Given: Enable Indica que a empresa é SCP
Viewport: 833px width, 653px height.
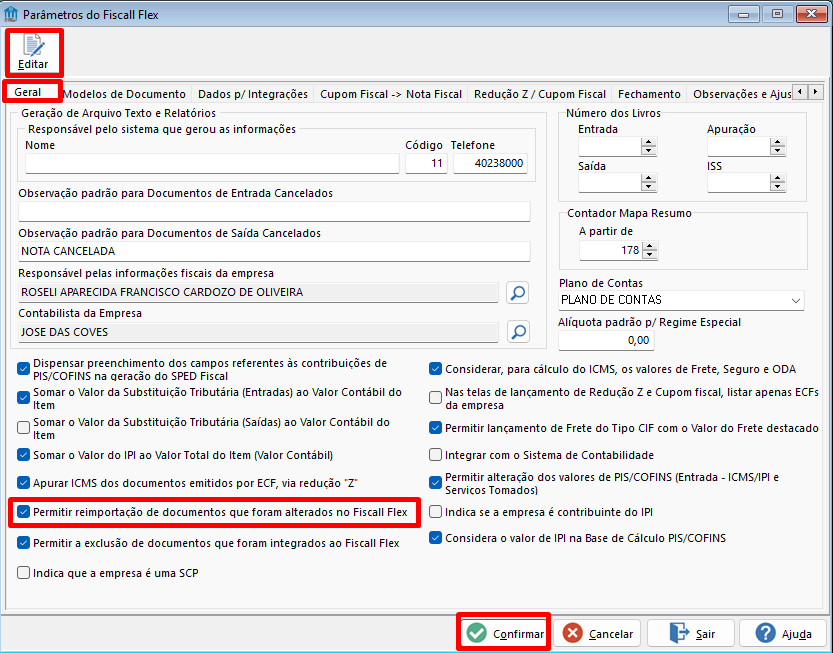Looking at the screenshot, I should (x=23, y=573).
